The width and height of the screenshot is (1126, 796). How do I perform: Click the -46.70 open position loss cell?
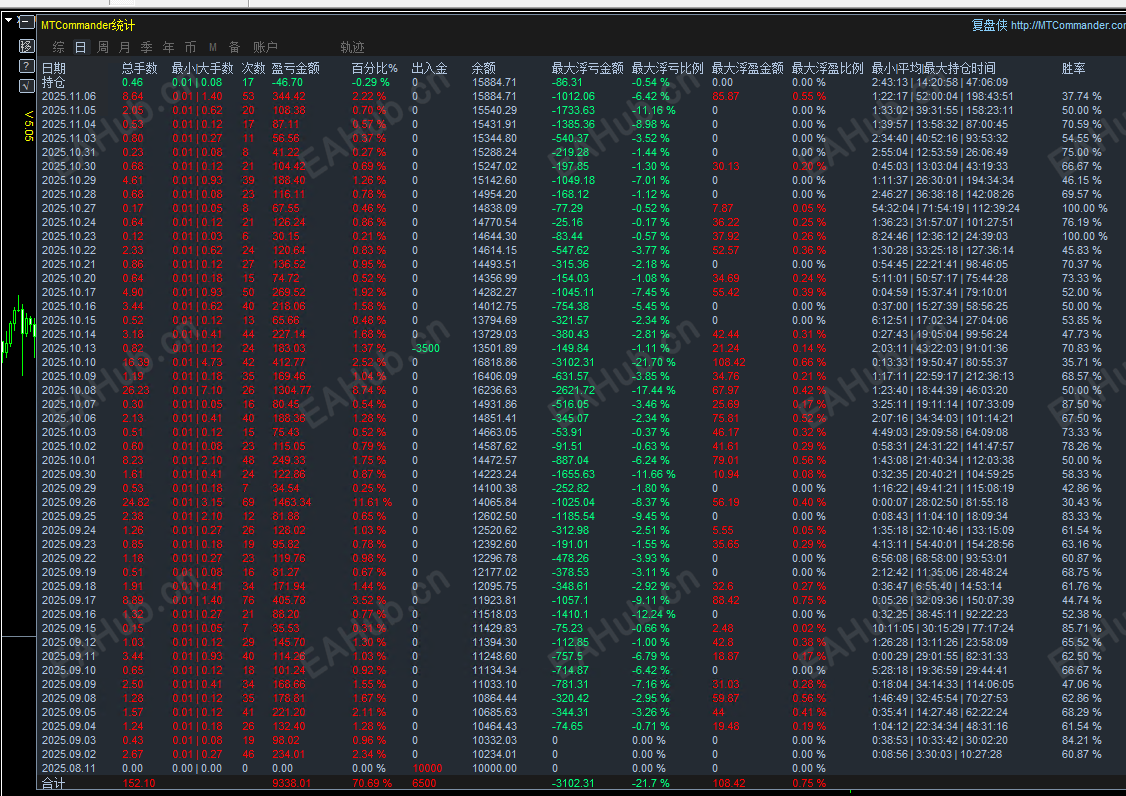[287, 82]
